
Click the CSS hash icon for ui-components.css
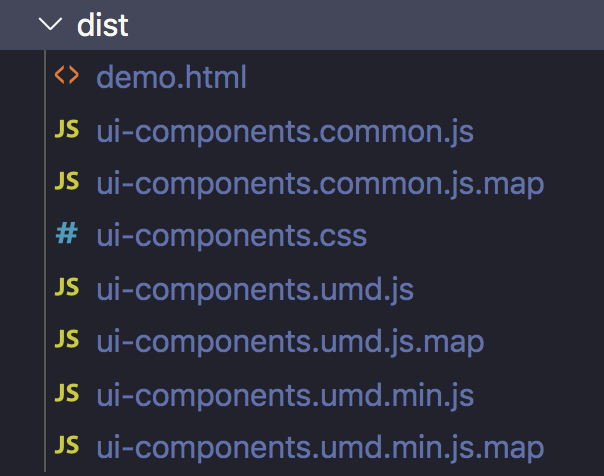[x=66, y=235]
